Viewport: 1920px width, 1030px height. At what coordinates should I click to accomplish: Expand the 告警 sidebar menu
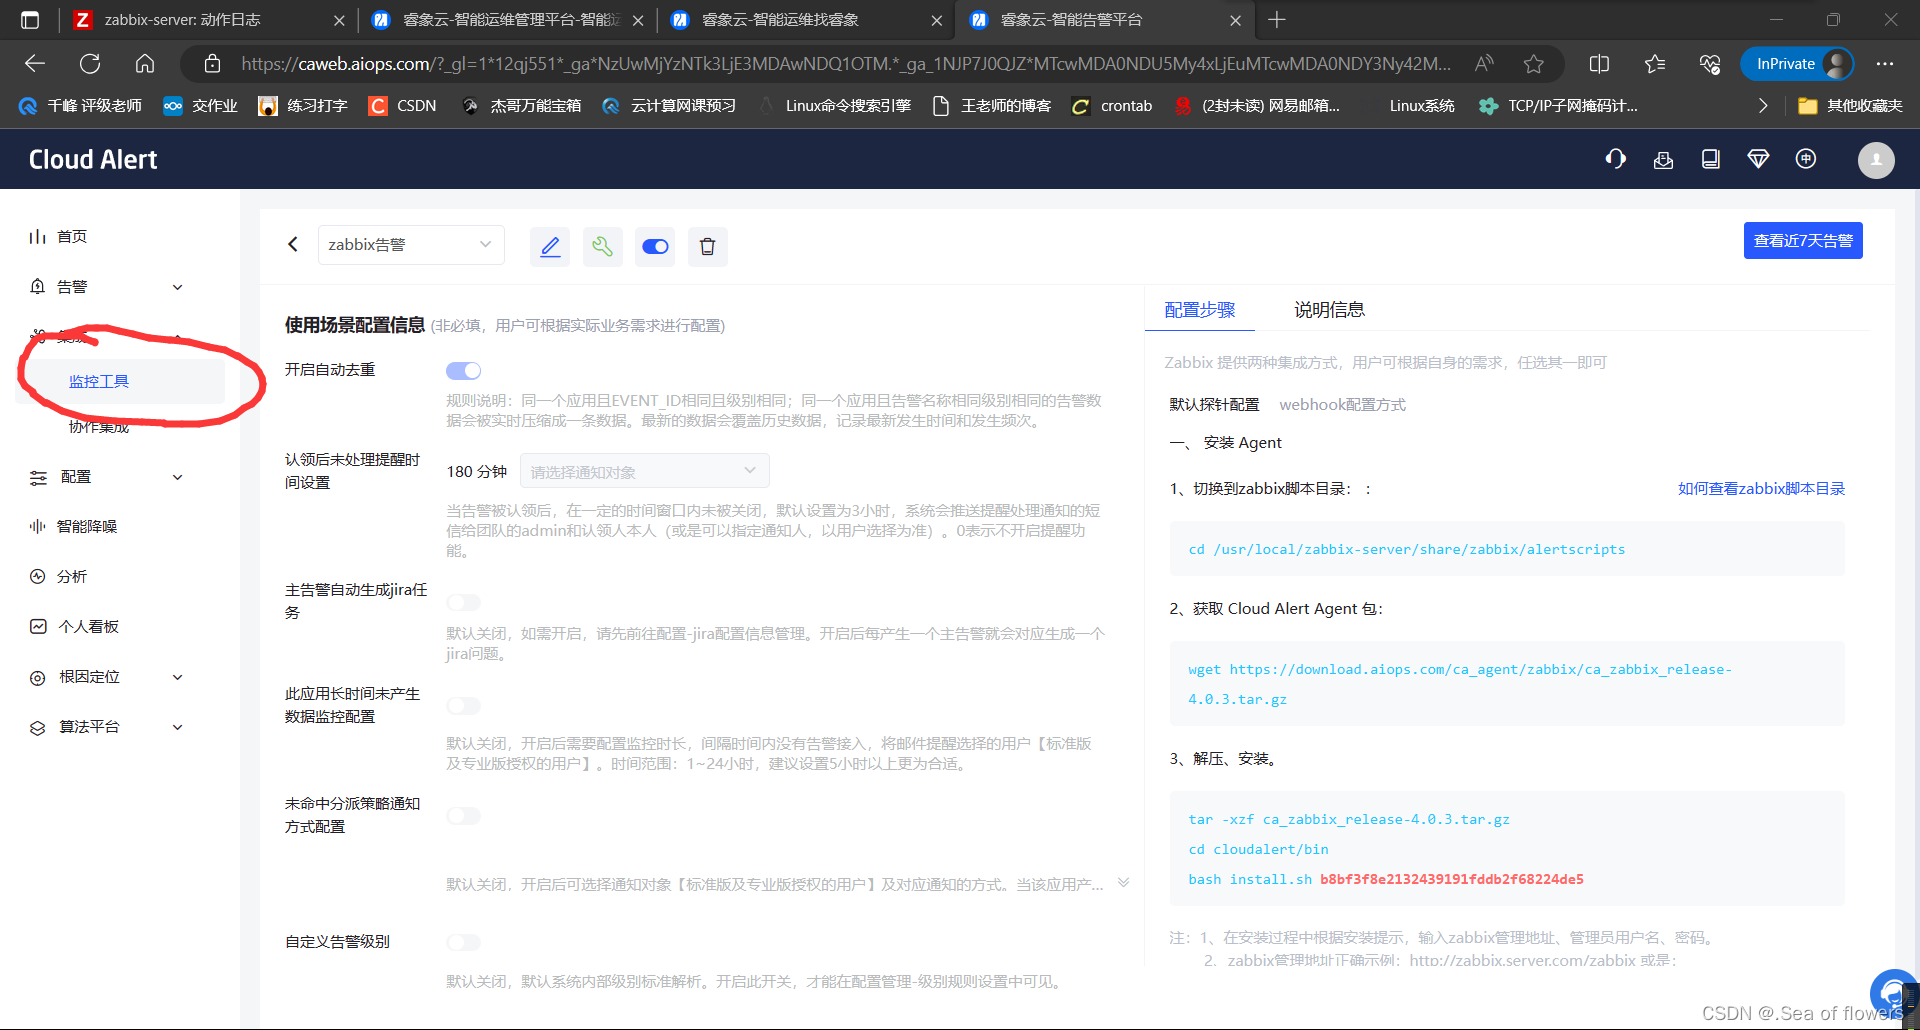(177, 287)
